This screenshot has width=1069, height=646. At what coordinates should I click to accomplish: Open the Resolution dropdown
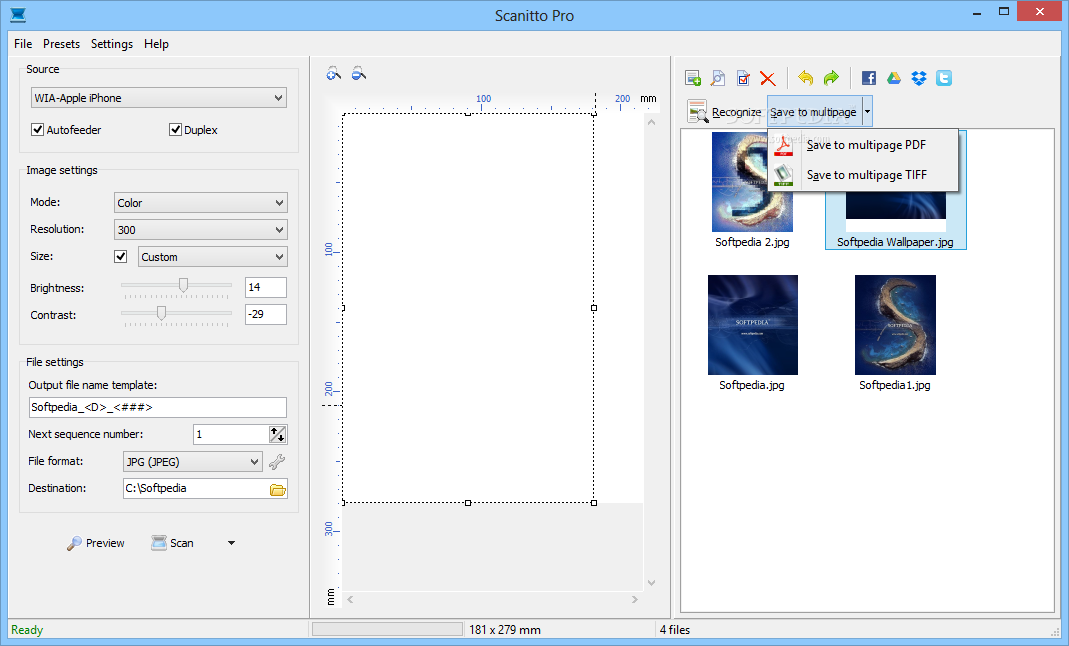click(x=200, y=230)
